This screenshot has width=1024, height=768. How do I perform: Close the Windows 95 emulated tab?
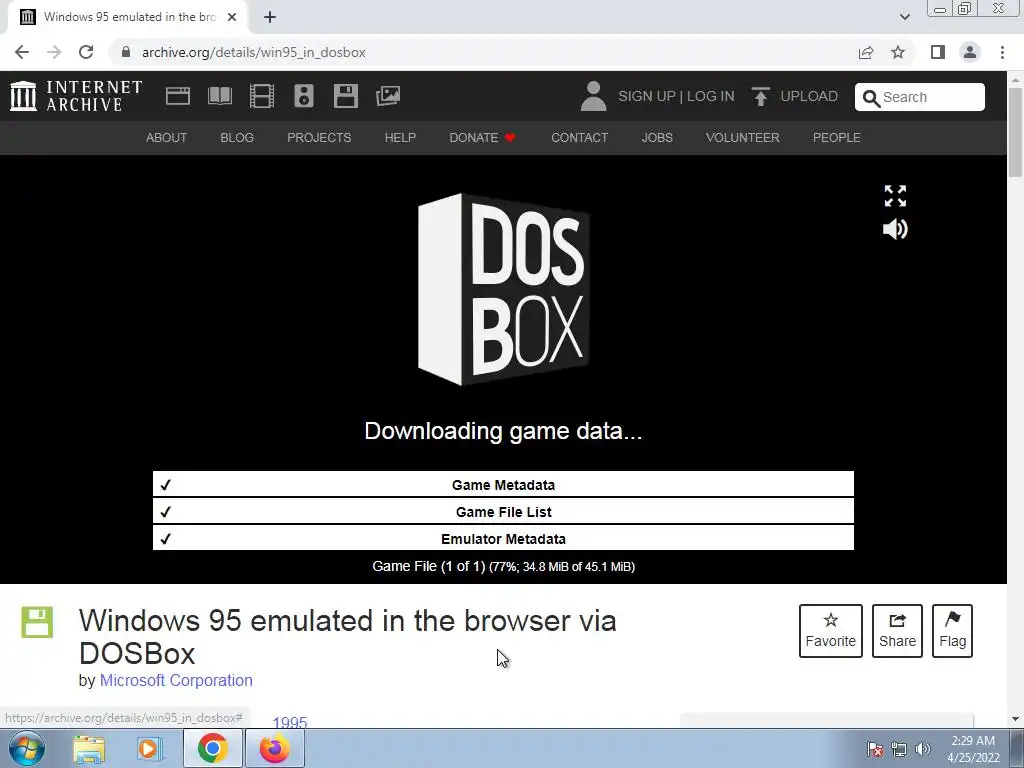232,17
